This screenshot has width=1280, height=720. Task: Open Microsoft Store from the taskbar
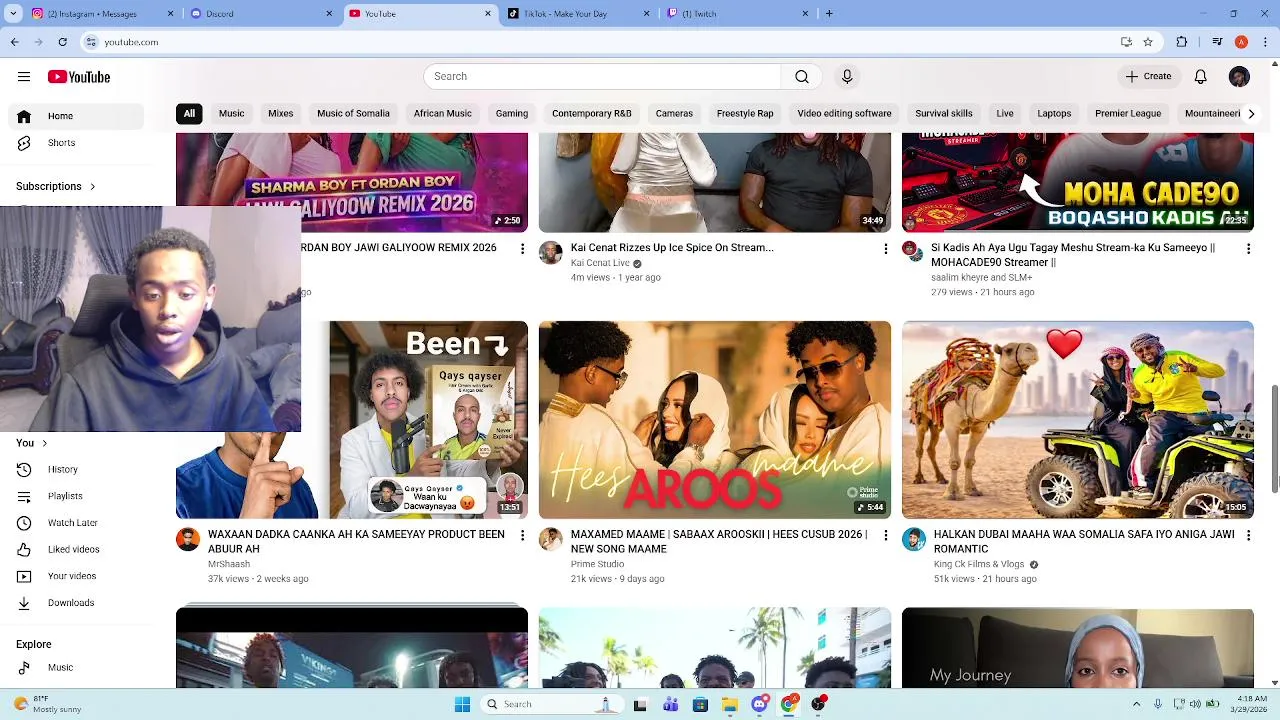click(700, 704)
